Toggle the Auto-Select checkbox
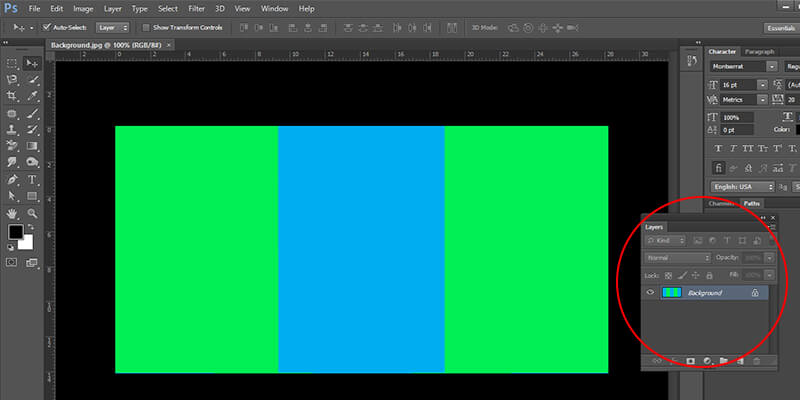Viewport: 800px width, 400px height. click(x=47, y=27)
